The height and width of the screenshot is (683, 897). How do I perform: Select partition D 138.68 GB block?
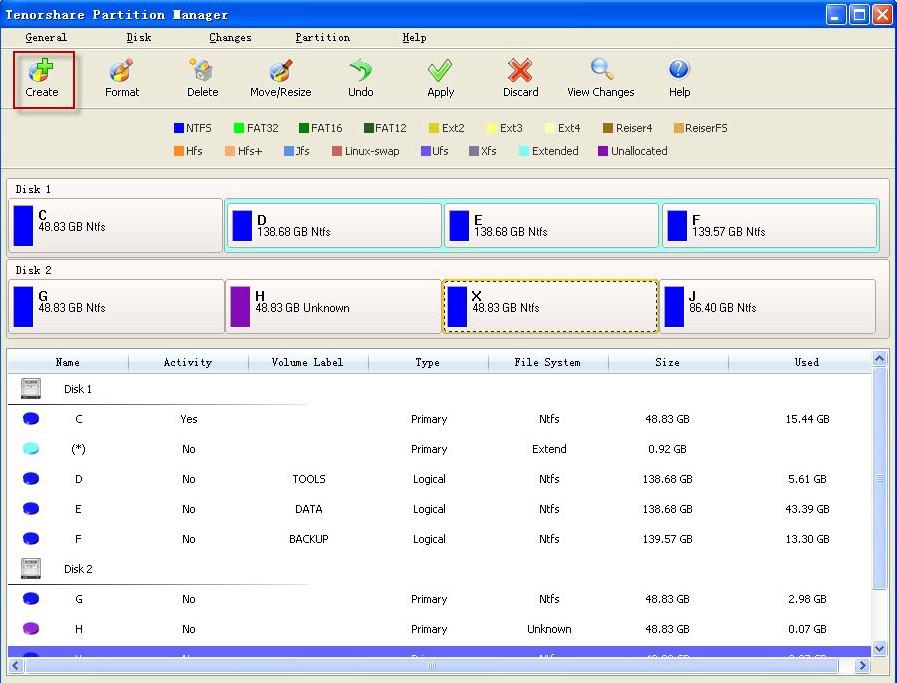334,226
